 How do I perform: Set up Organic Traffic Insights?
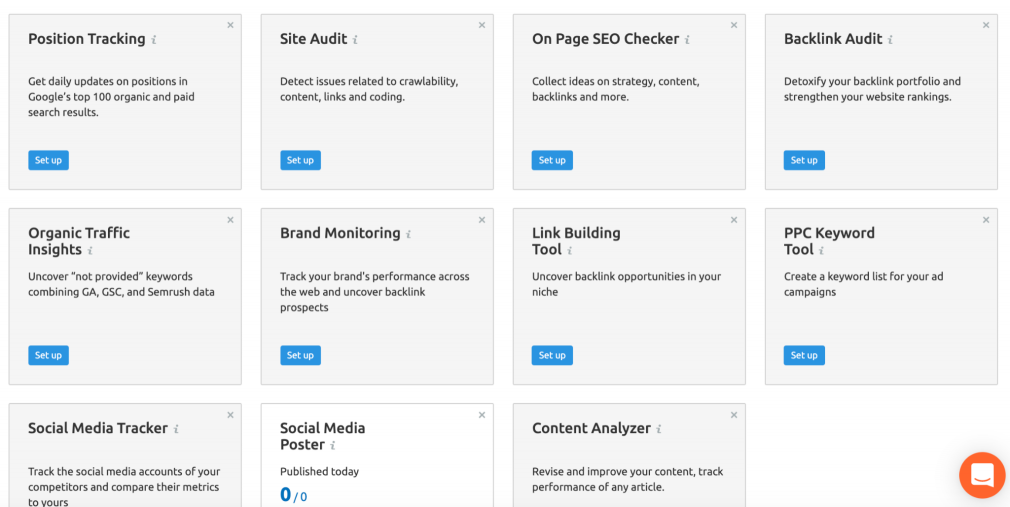[x=48, y=355]
